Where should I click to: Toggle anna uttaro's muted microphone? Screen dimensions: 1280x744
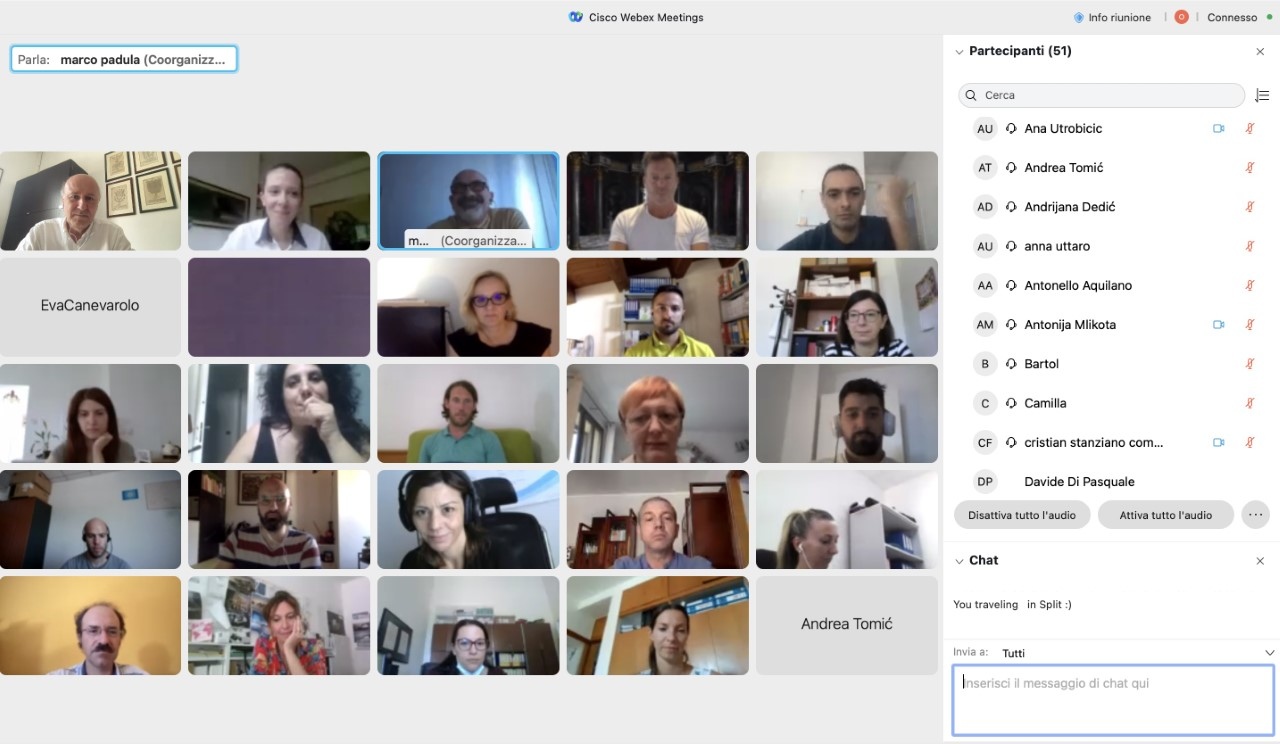click(1249, 246)
